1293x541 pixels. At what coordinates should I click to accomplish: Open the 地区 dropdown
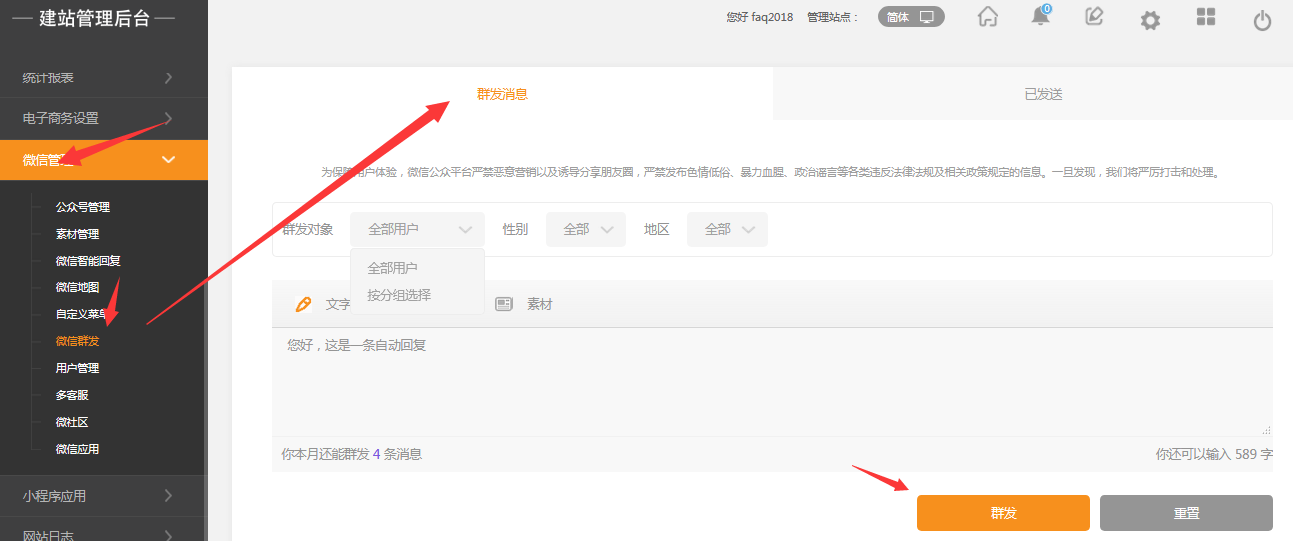point(727,229)
